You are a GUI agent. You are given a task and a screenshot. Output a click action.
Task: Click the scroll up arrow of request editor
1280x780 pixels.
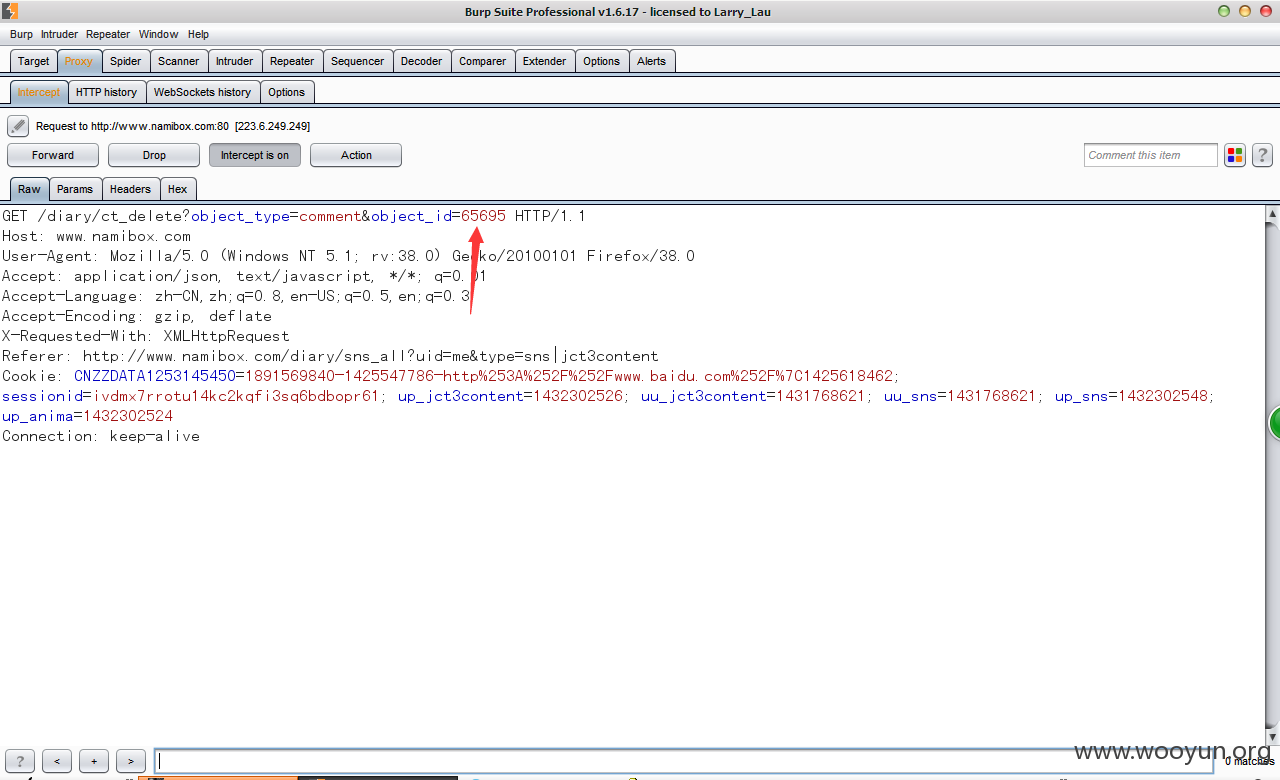(1273, 213)
